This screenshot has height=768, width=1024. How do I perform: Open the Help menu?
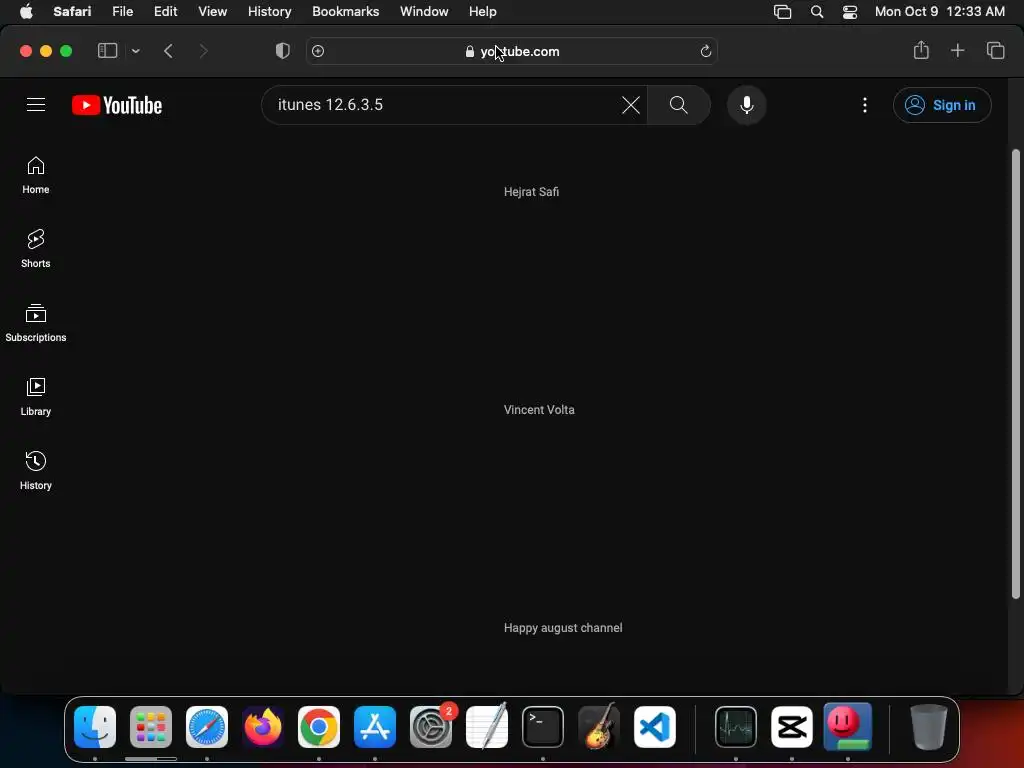point(483,11)
